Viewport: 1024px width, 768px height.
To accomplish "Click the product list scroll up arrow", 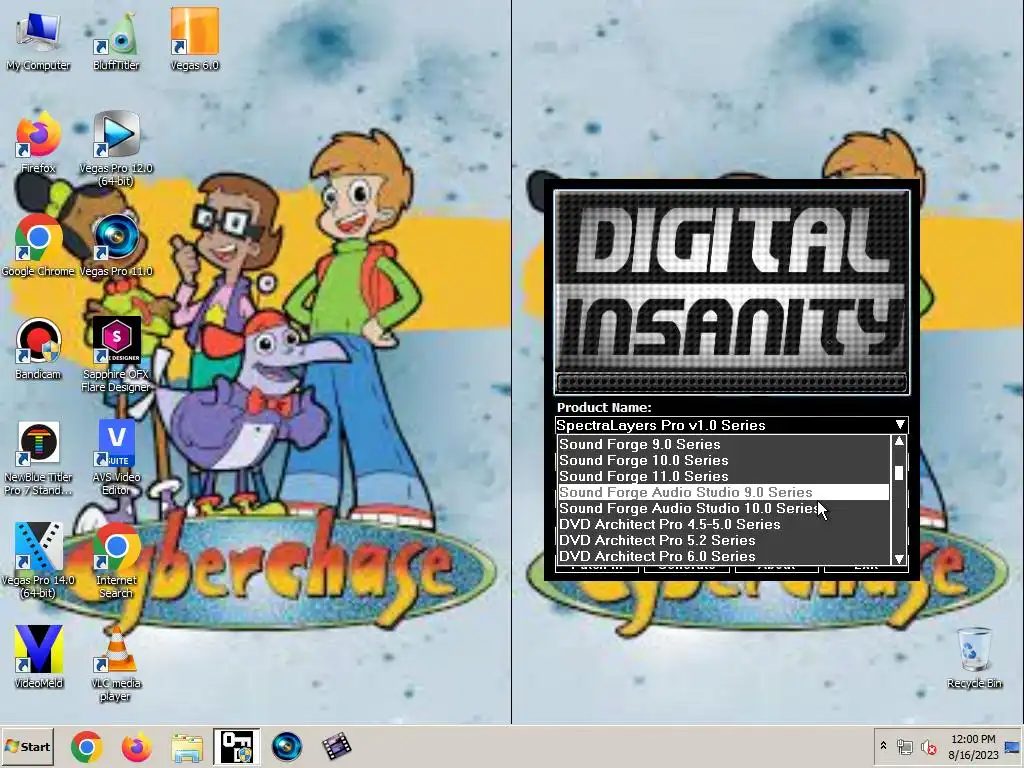I will pos(899,442).
